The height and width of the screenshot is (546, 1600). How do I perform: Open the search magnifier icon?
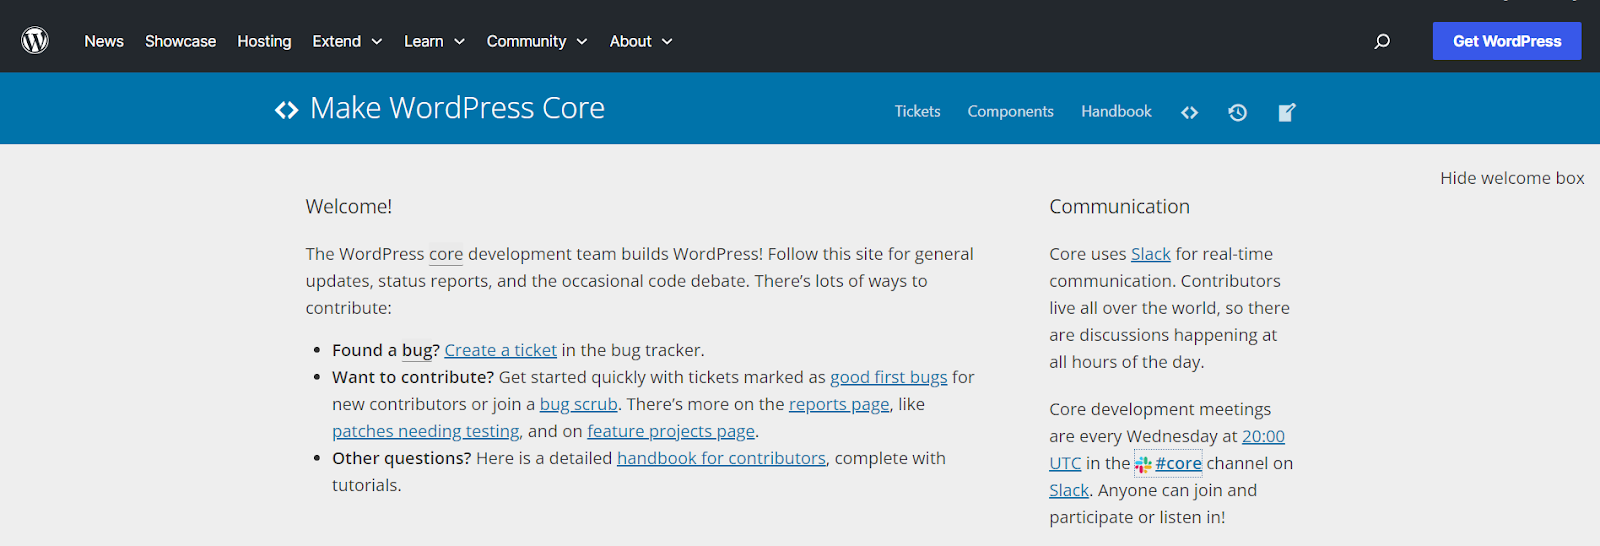1382,41
